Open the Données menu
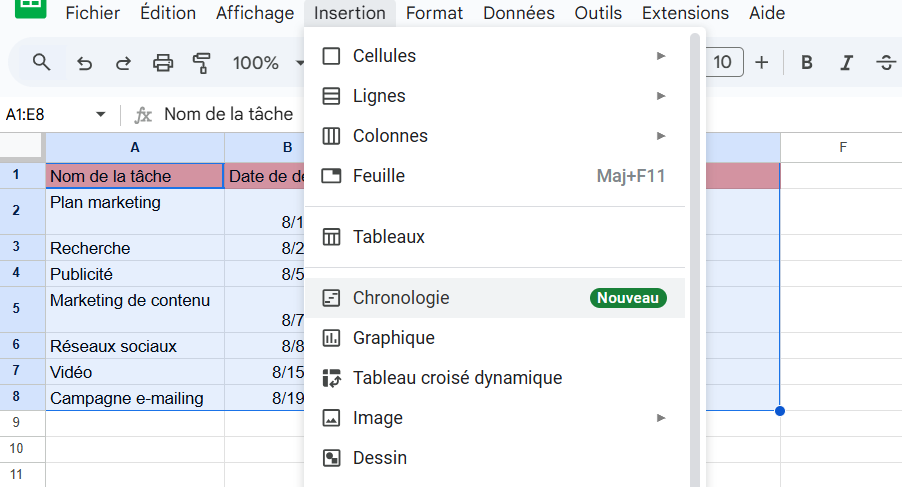This screenshot has width=902, height=487. click(519, 13)
